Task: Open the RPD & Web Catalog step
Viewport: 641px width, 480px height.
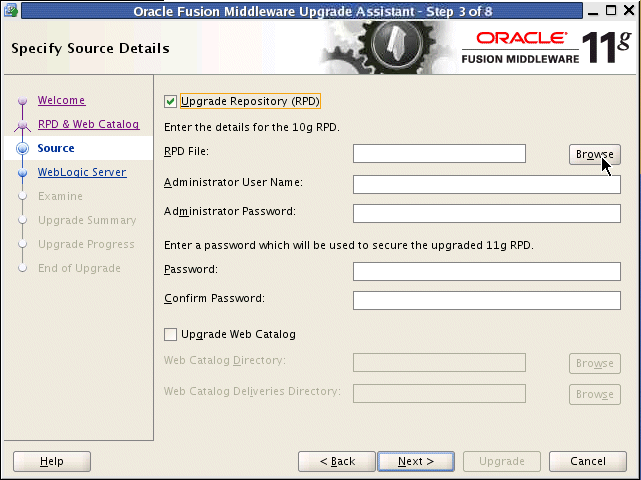Action: pos(89,124)
